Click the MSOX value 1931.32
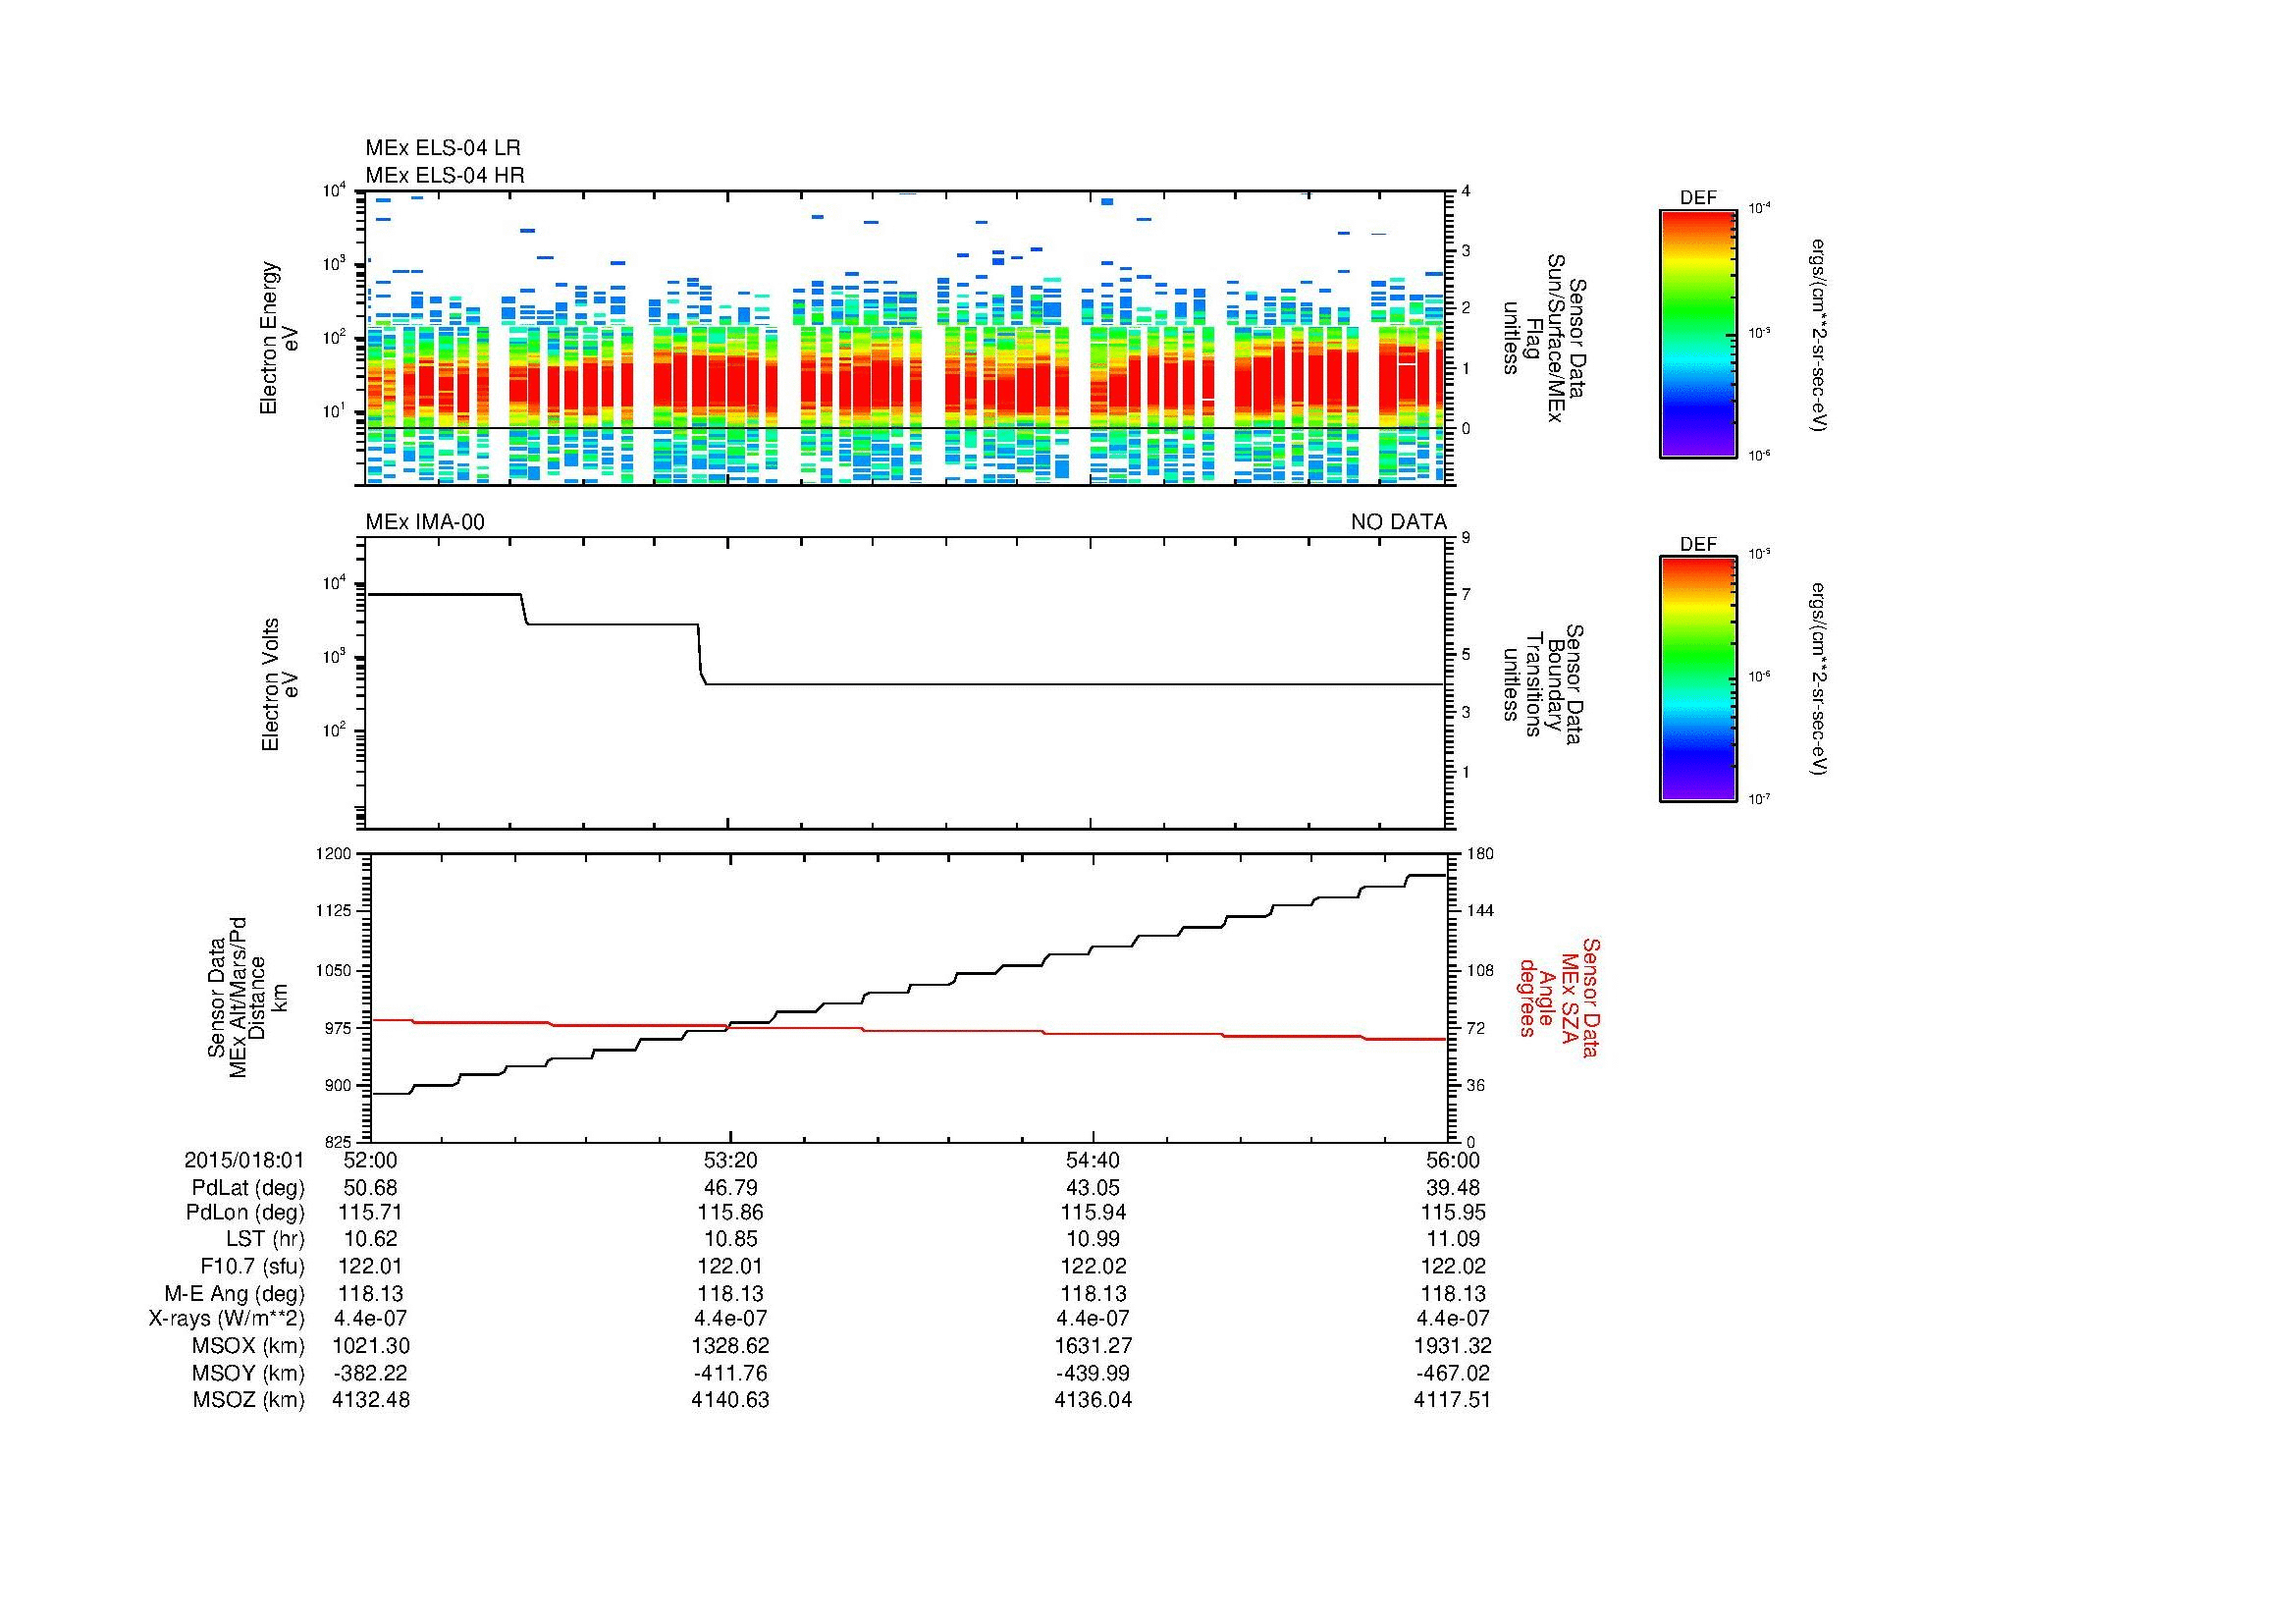 pyautogui.click(x=1452, y=1346)
